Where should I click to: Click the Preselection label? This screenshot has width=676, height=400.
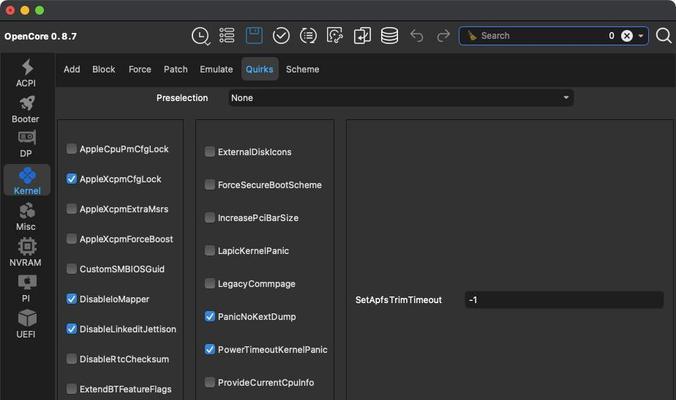tap(182, 98)
